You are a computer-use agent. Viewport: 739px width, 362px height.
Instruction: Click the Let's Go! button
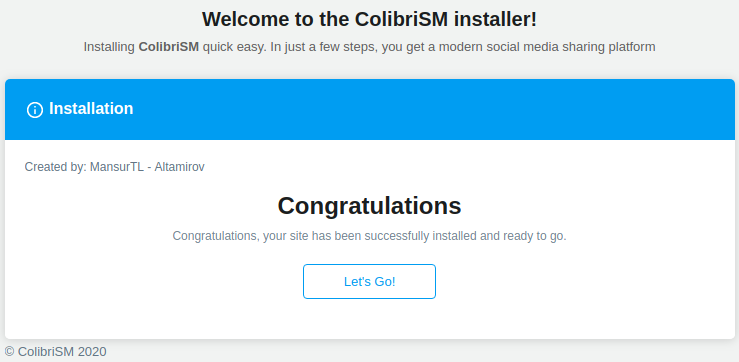click(369, 281)
